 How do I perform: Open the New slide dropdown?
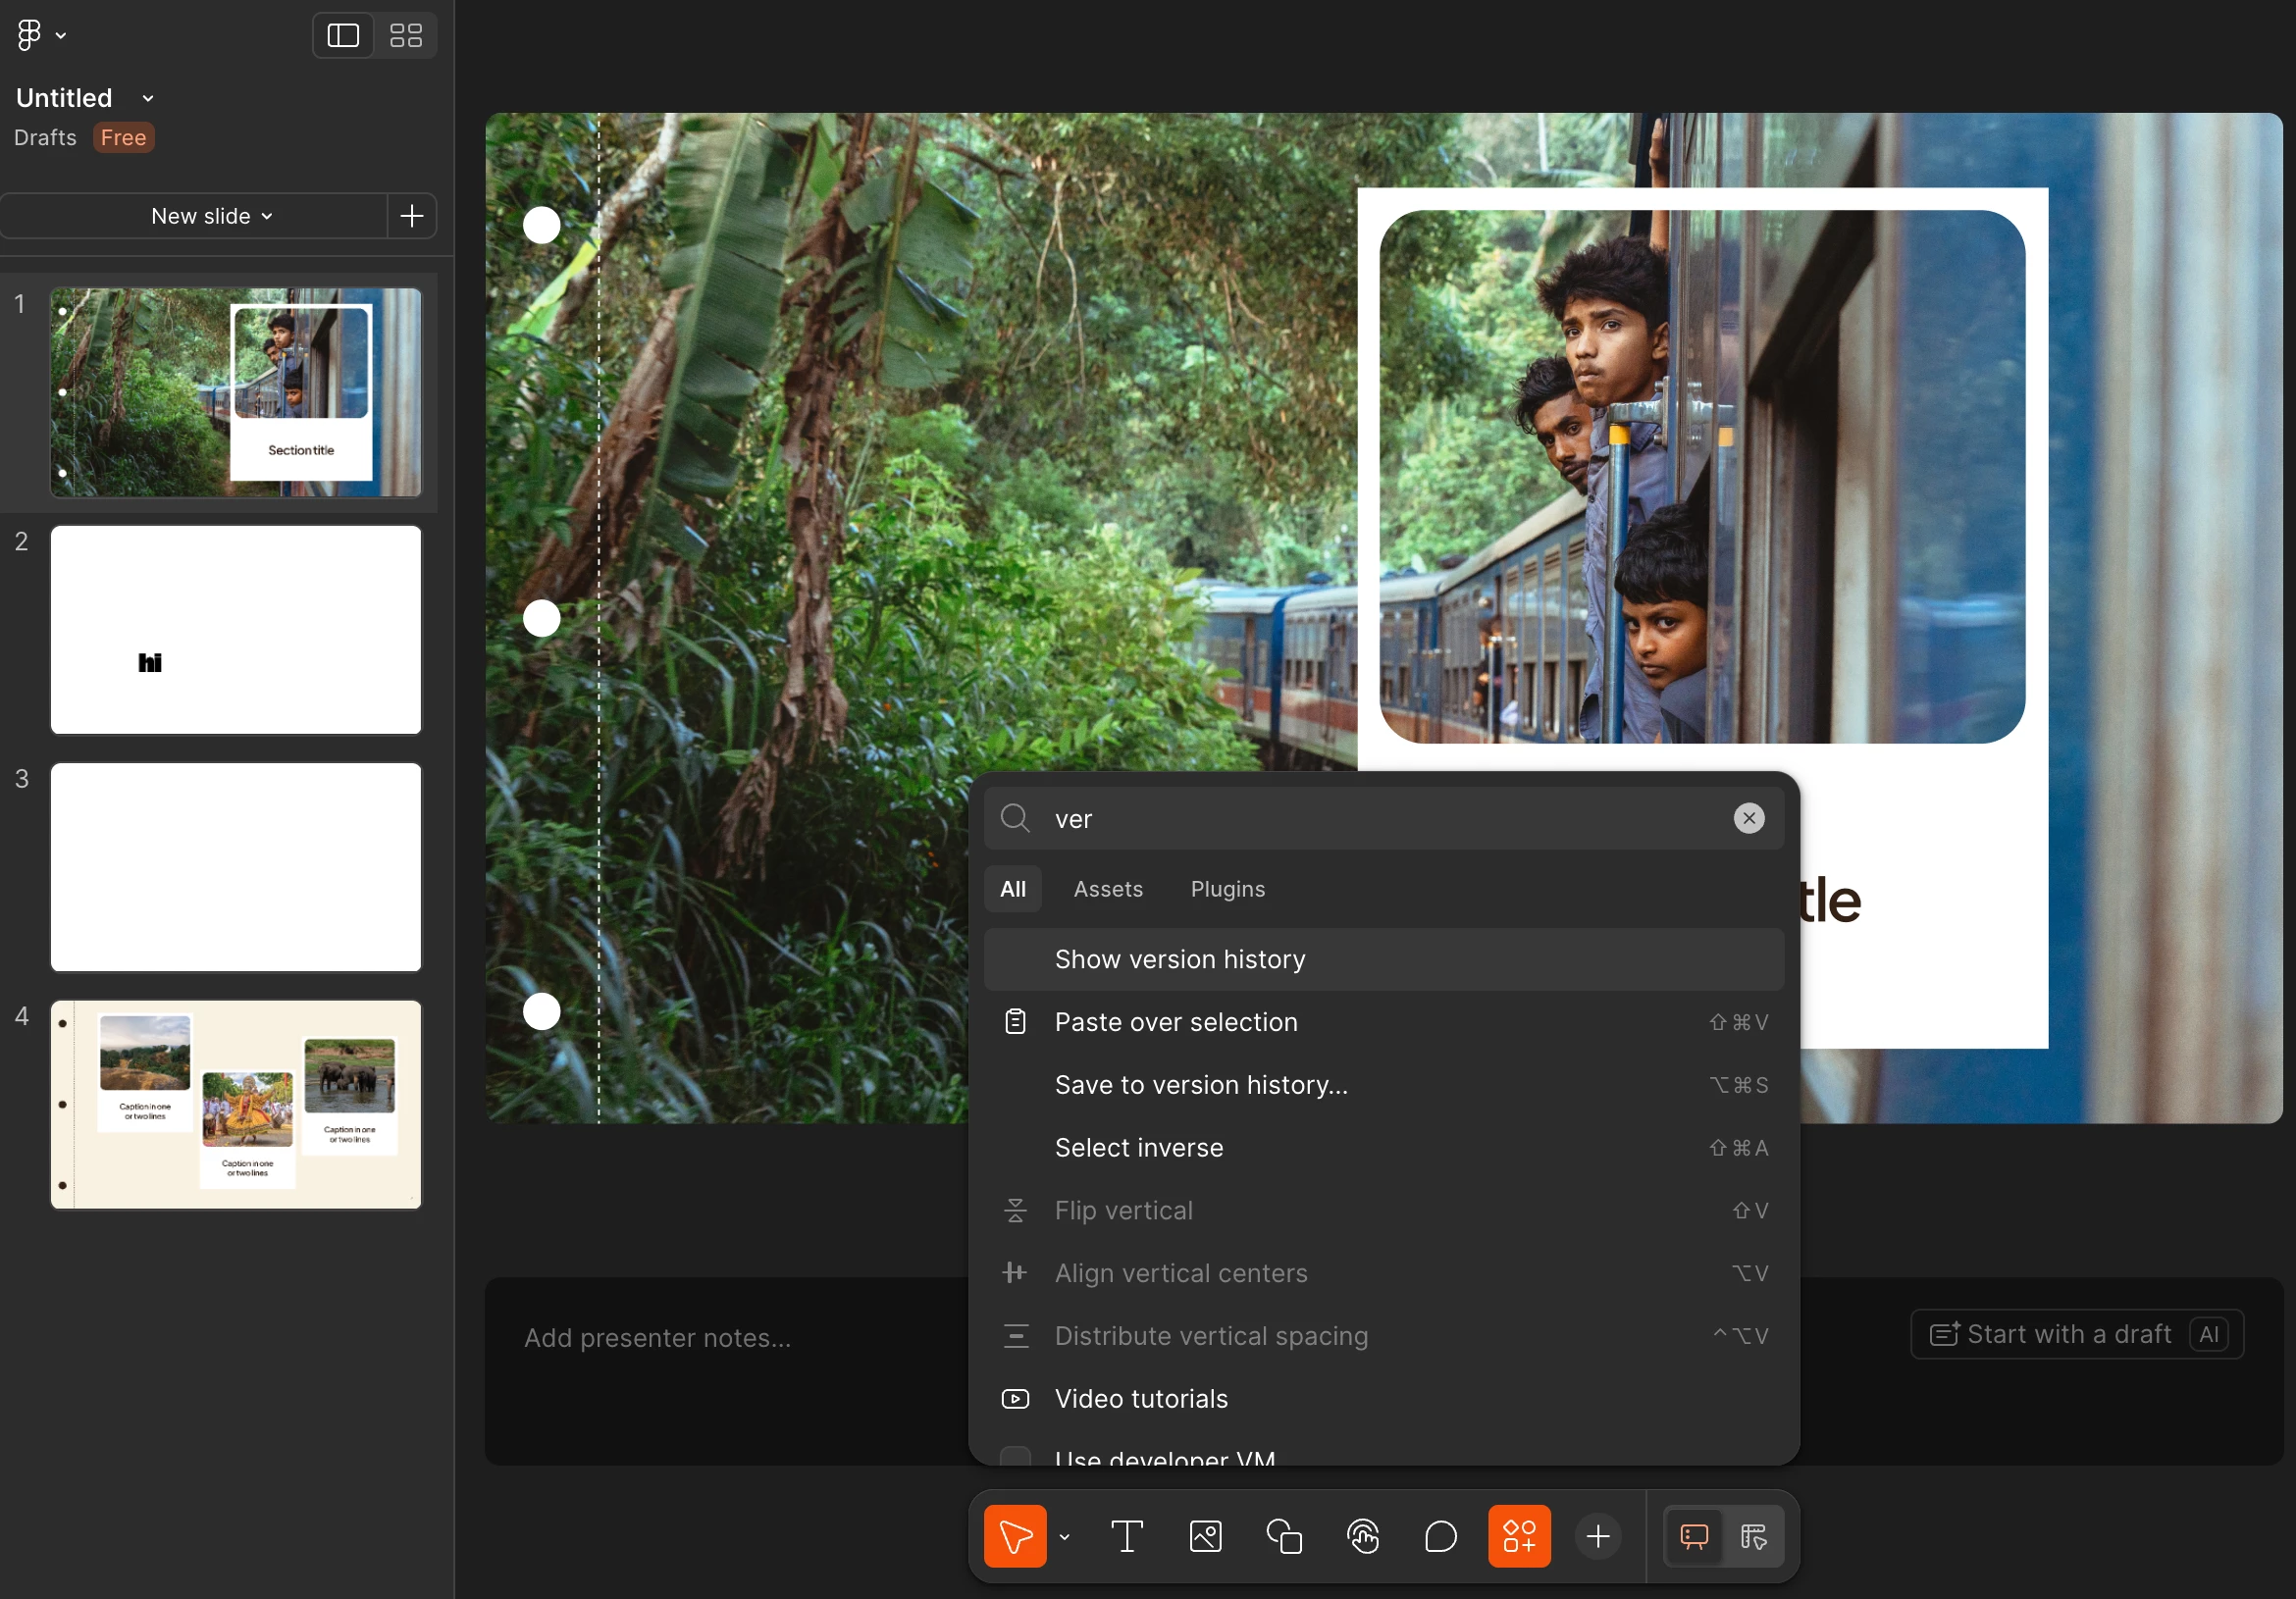(x=211, y=216)
